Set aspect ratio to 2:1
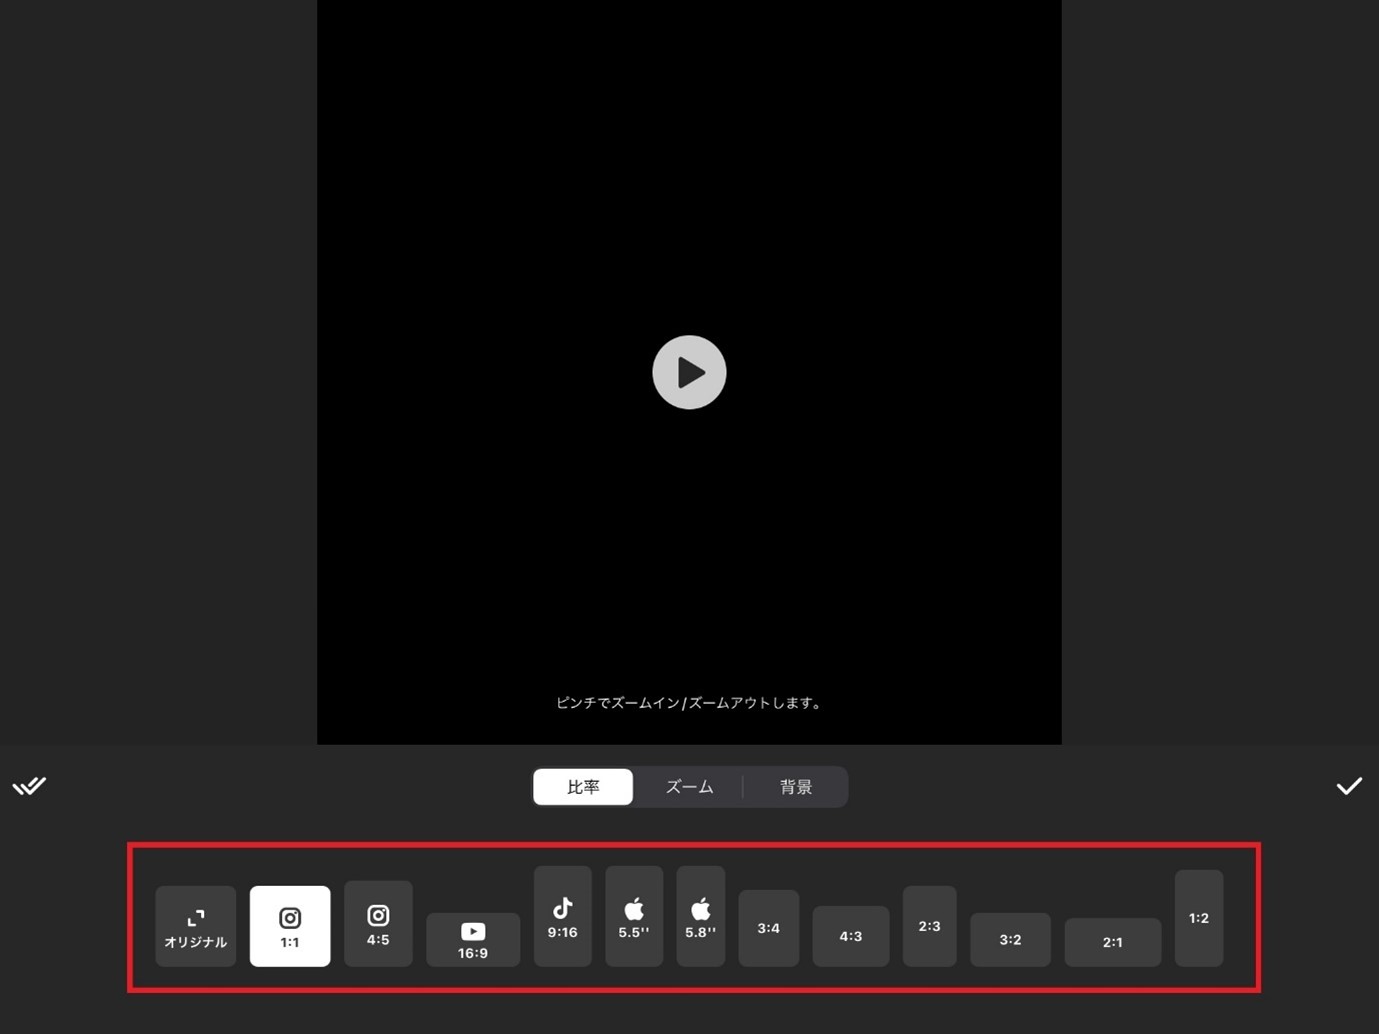This screenshot has height=1034, width=1379. (1112, 942)
